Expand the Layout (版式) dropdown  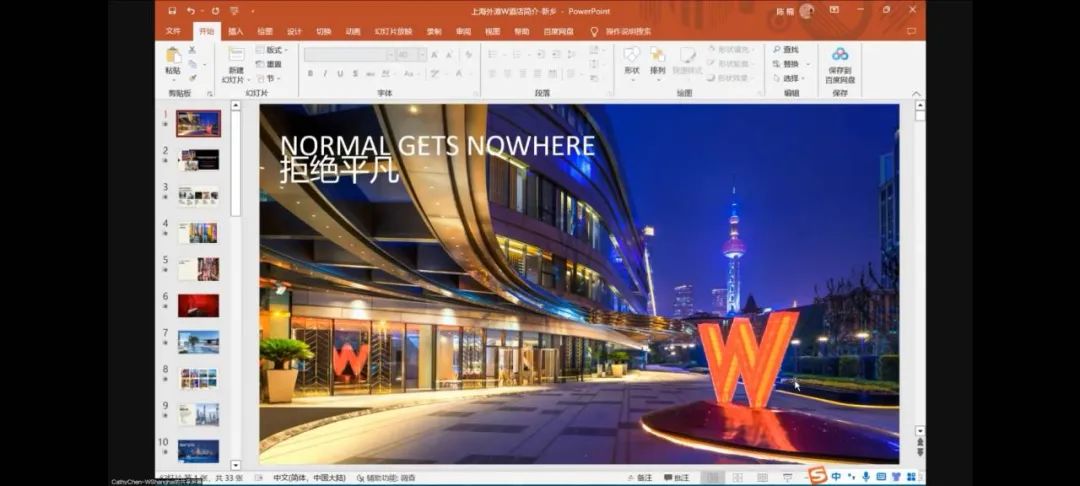coord(269,49)
